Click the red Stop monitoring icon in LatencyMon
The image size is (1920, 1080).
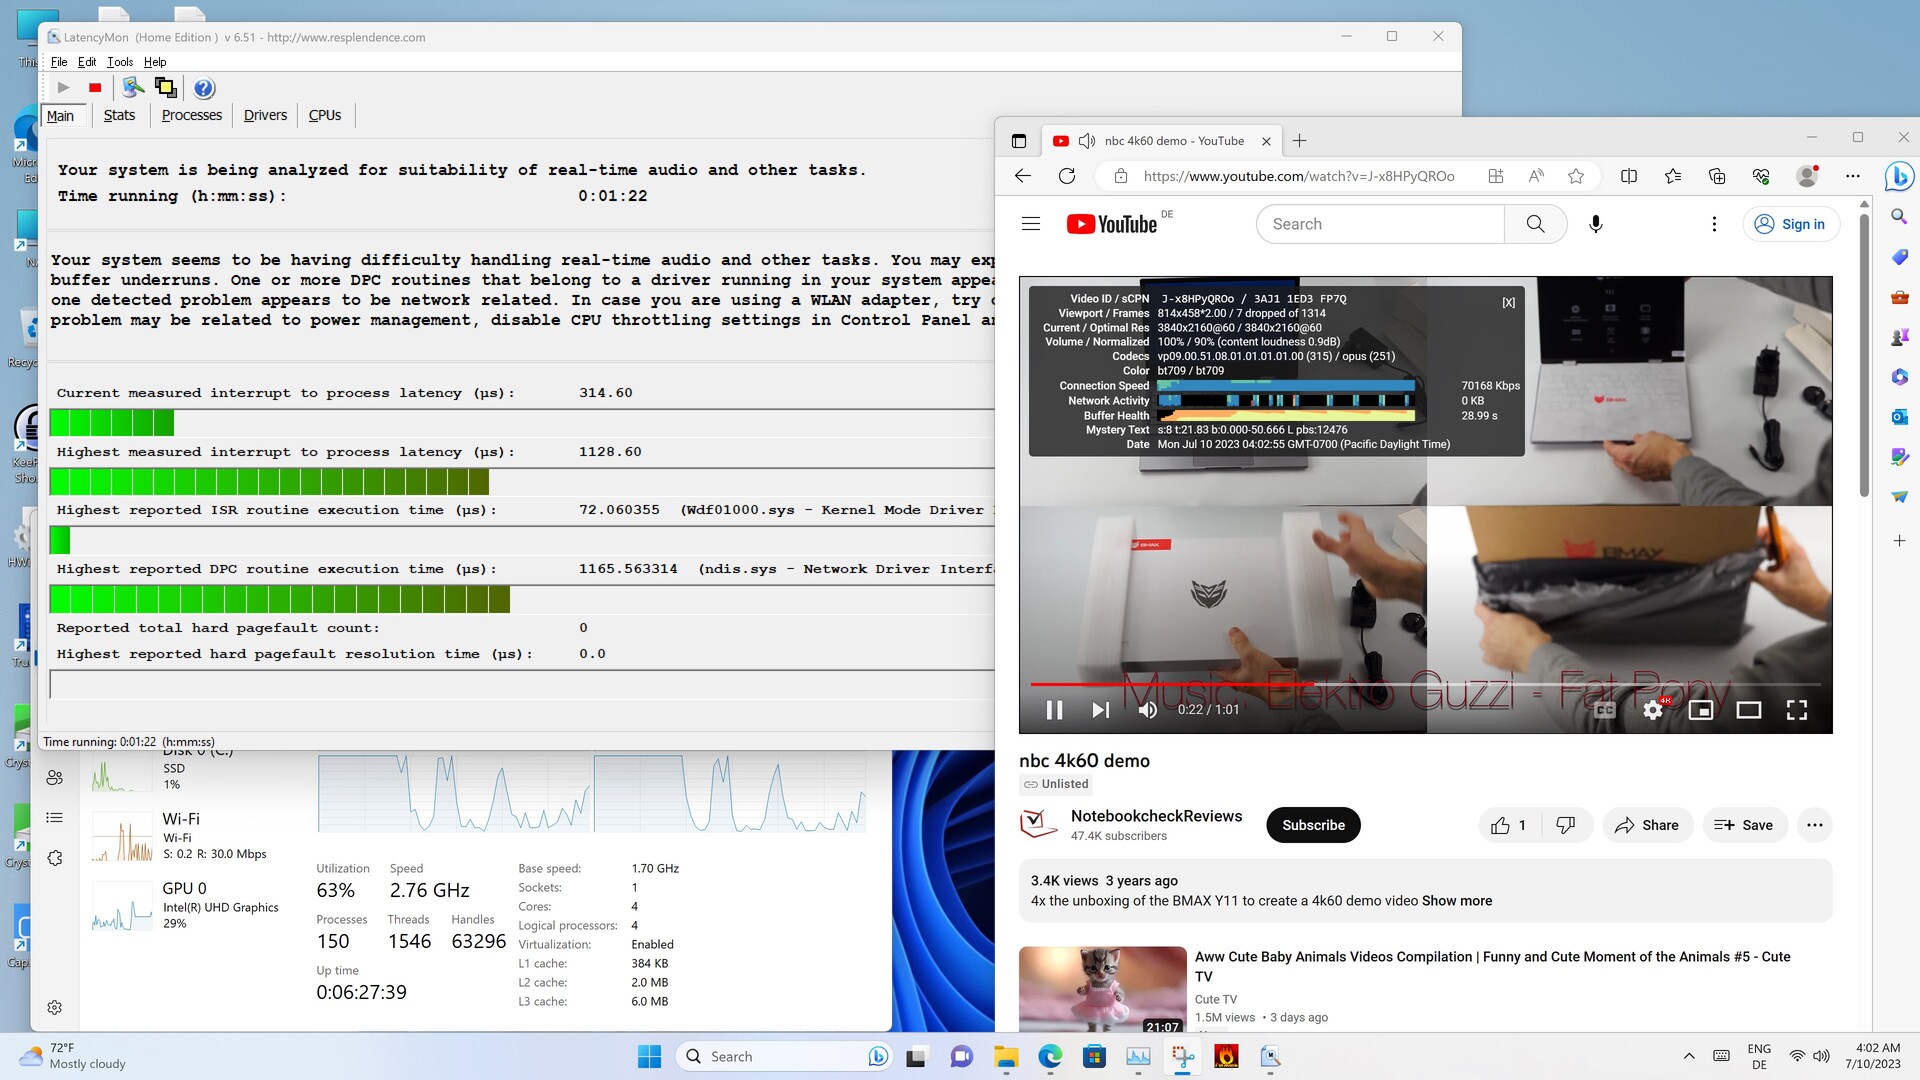95,88
